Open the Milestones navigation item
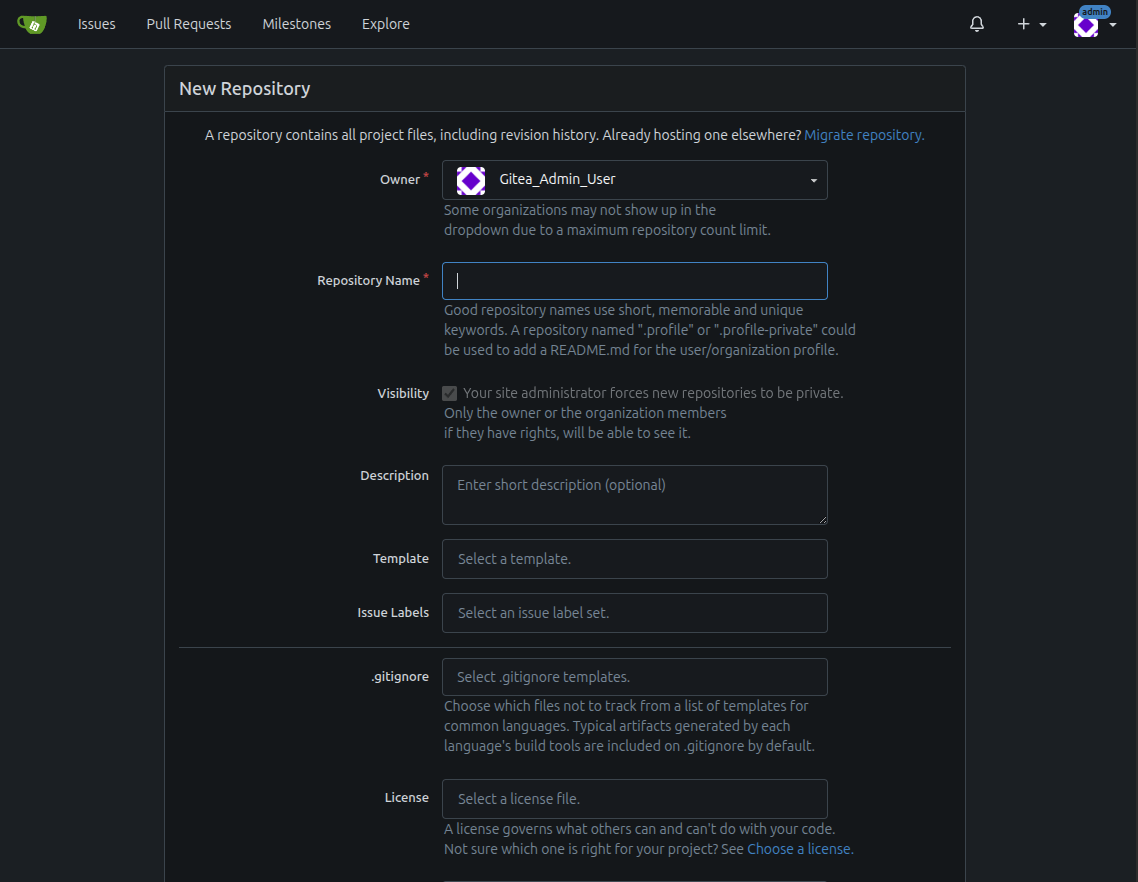Image resolution: width=1138 pixels, height=882 pixels. [297, 24]
